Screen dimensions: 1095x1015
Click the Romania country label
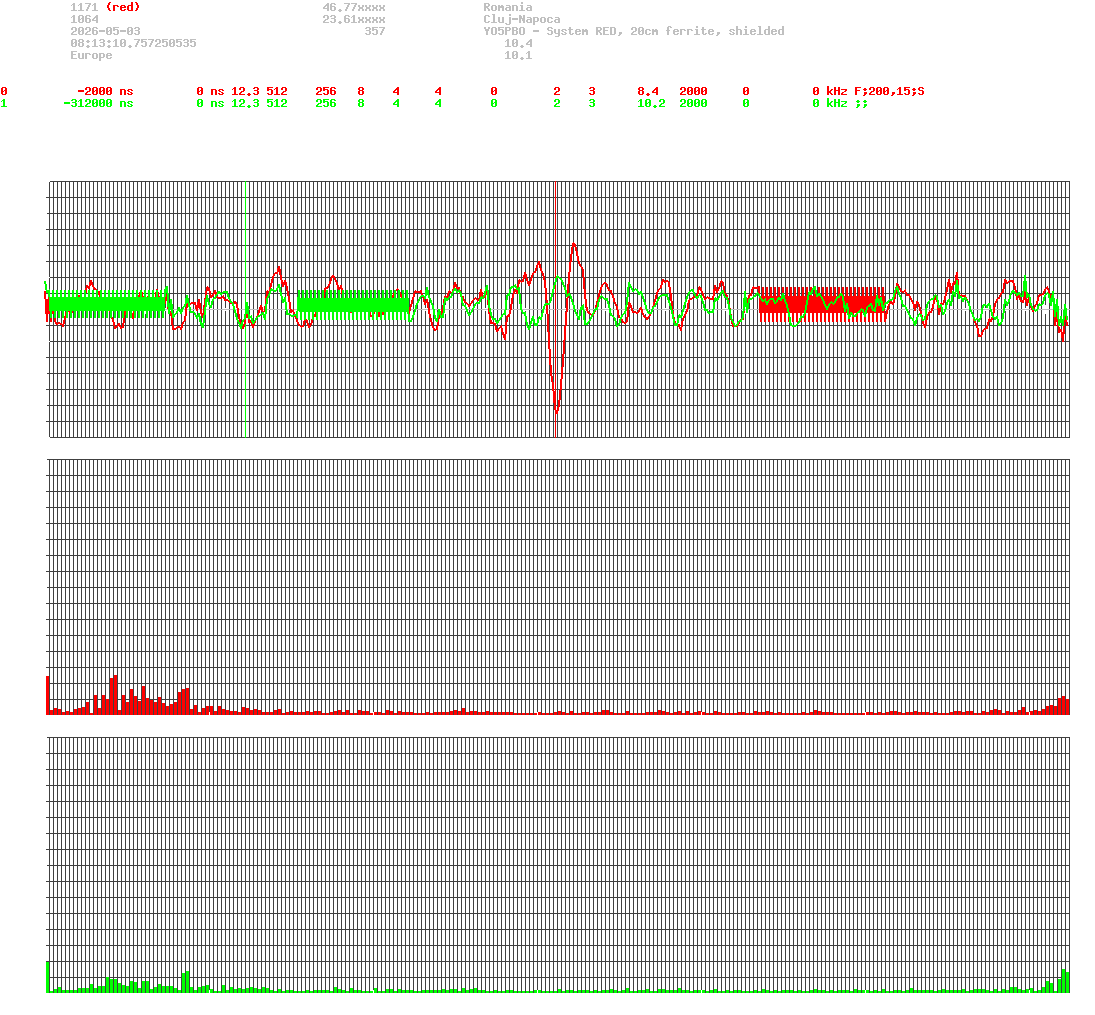pyautogui.click(x=508, y=7)
